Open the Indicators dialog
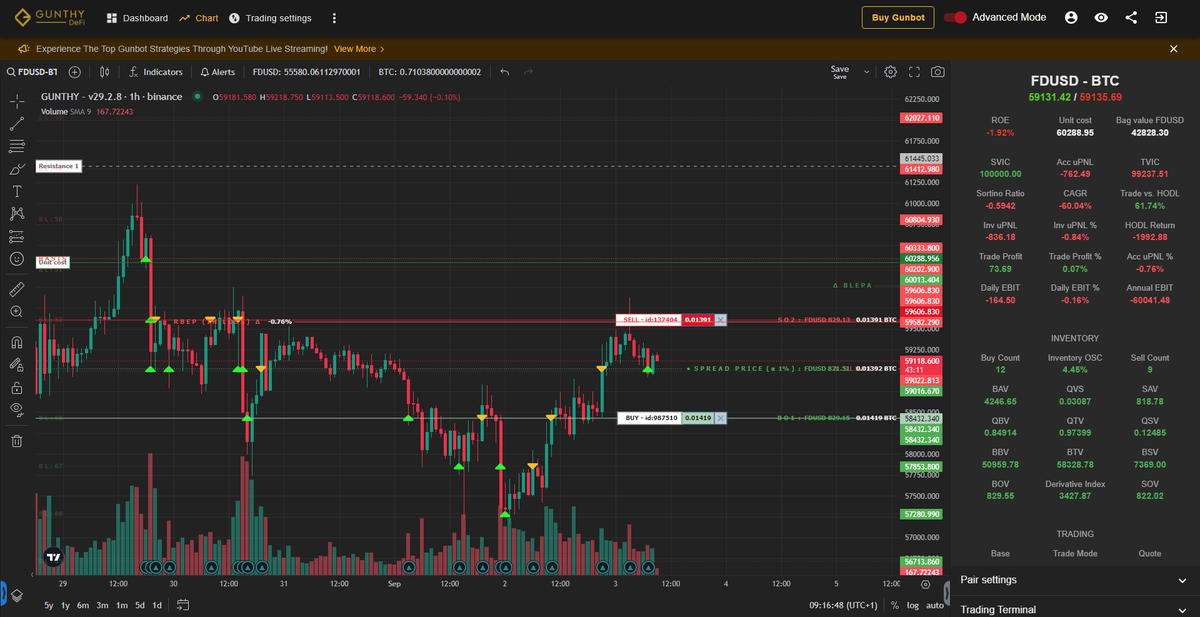The image size is (1200, 617). coord(156,72)
